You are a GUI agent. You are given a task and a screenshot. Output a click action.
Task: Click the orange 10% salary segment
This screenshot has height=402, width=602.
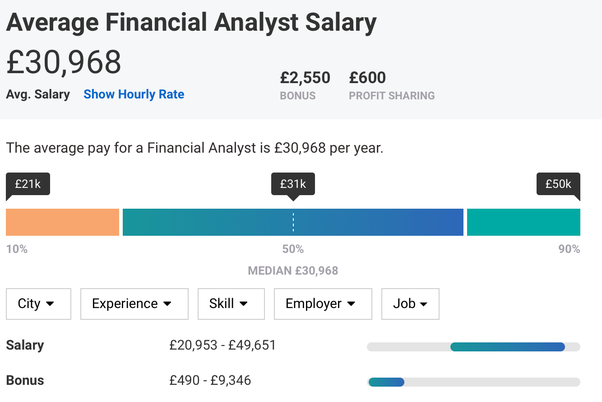point(63,222)
